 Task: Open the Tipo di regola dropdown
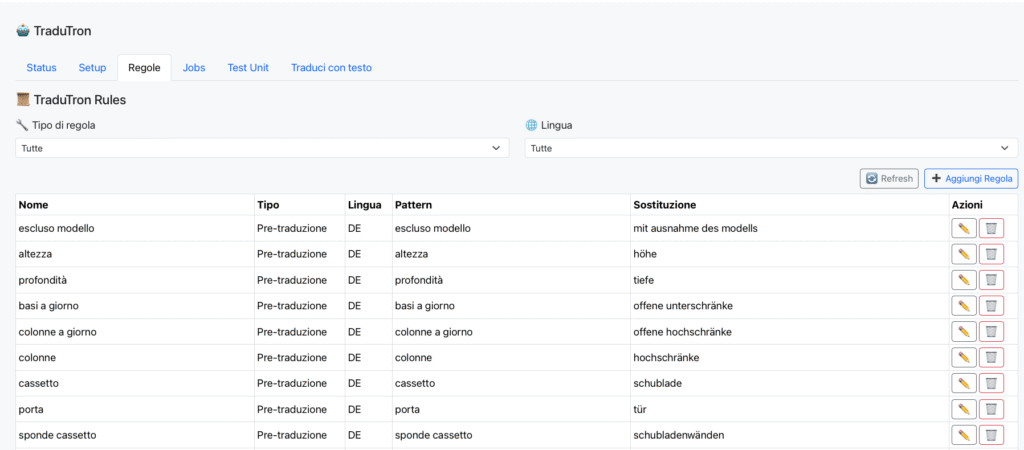tap(262, 148)
